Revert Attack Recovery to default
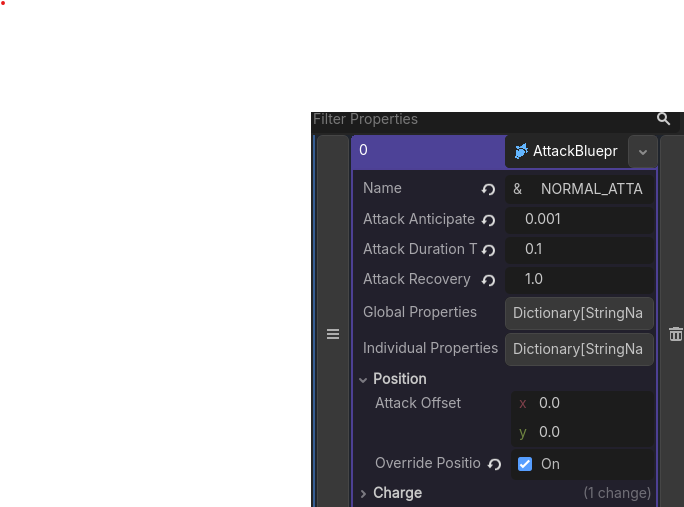Image resolution: width=684 pixels, height=507 pixels. point(488,280)
